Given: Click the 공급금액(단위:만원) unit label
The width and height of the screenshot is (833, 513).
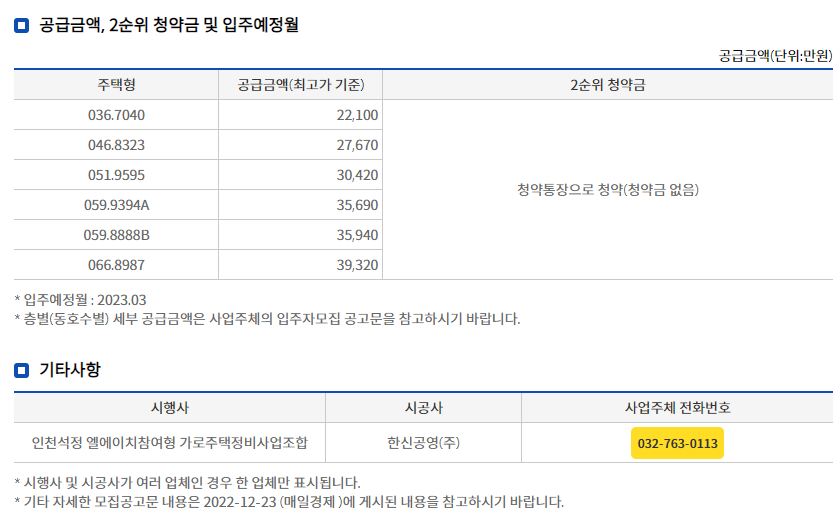Looking at the screenshot, I should 776,55.
